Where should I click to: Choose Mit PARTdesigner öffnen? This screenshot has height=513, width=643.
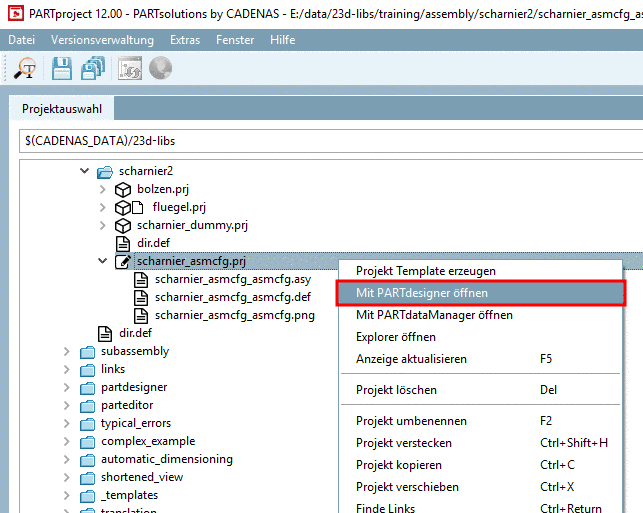[481, 293]
